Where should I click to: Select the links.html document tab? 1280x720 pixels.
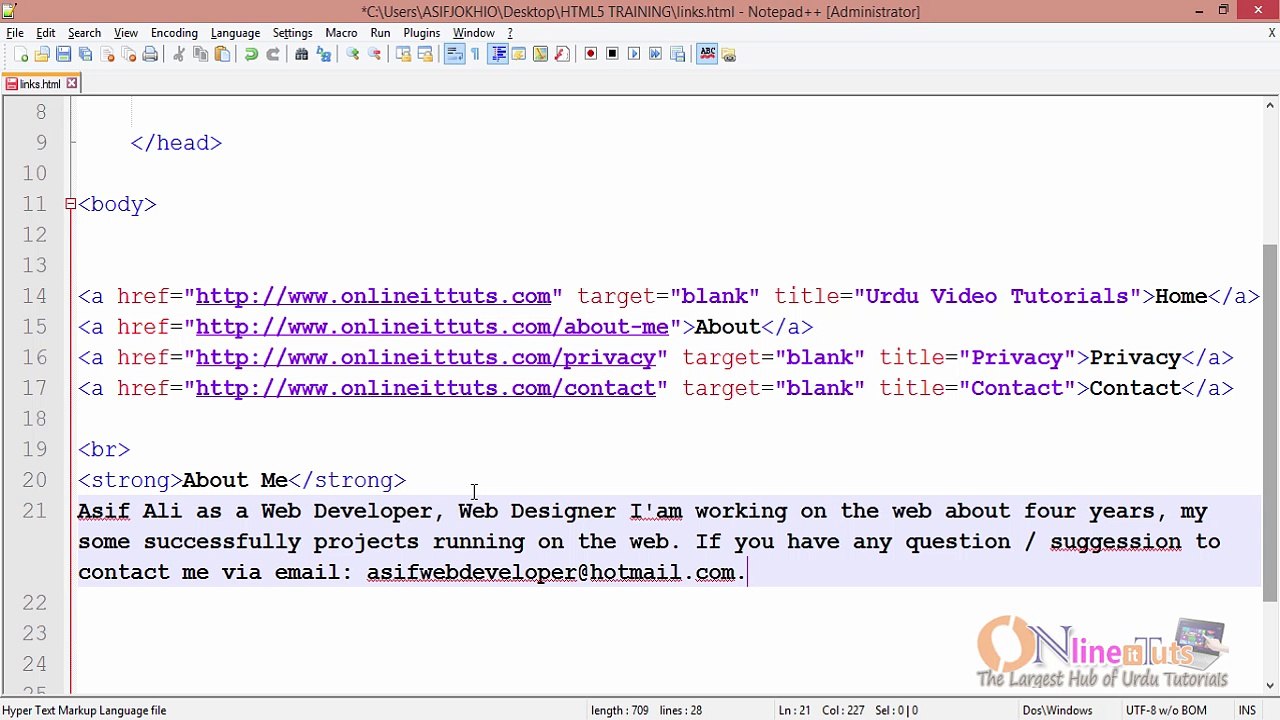tap(40, 84)
